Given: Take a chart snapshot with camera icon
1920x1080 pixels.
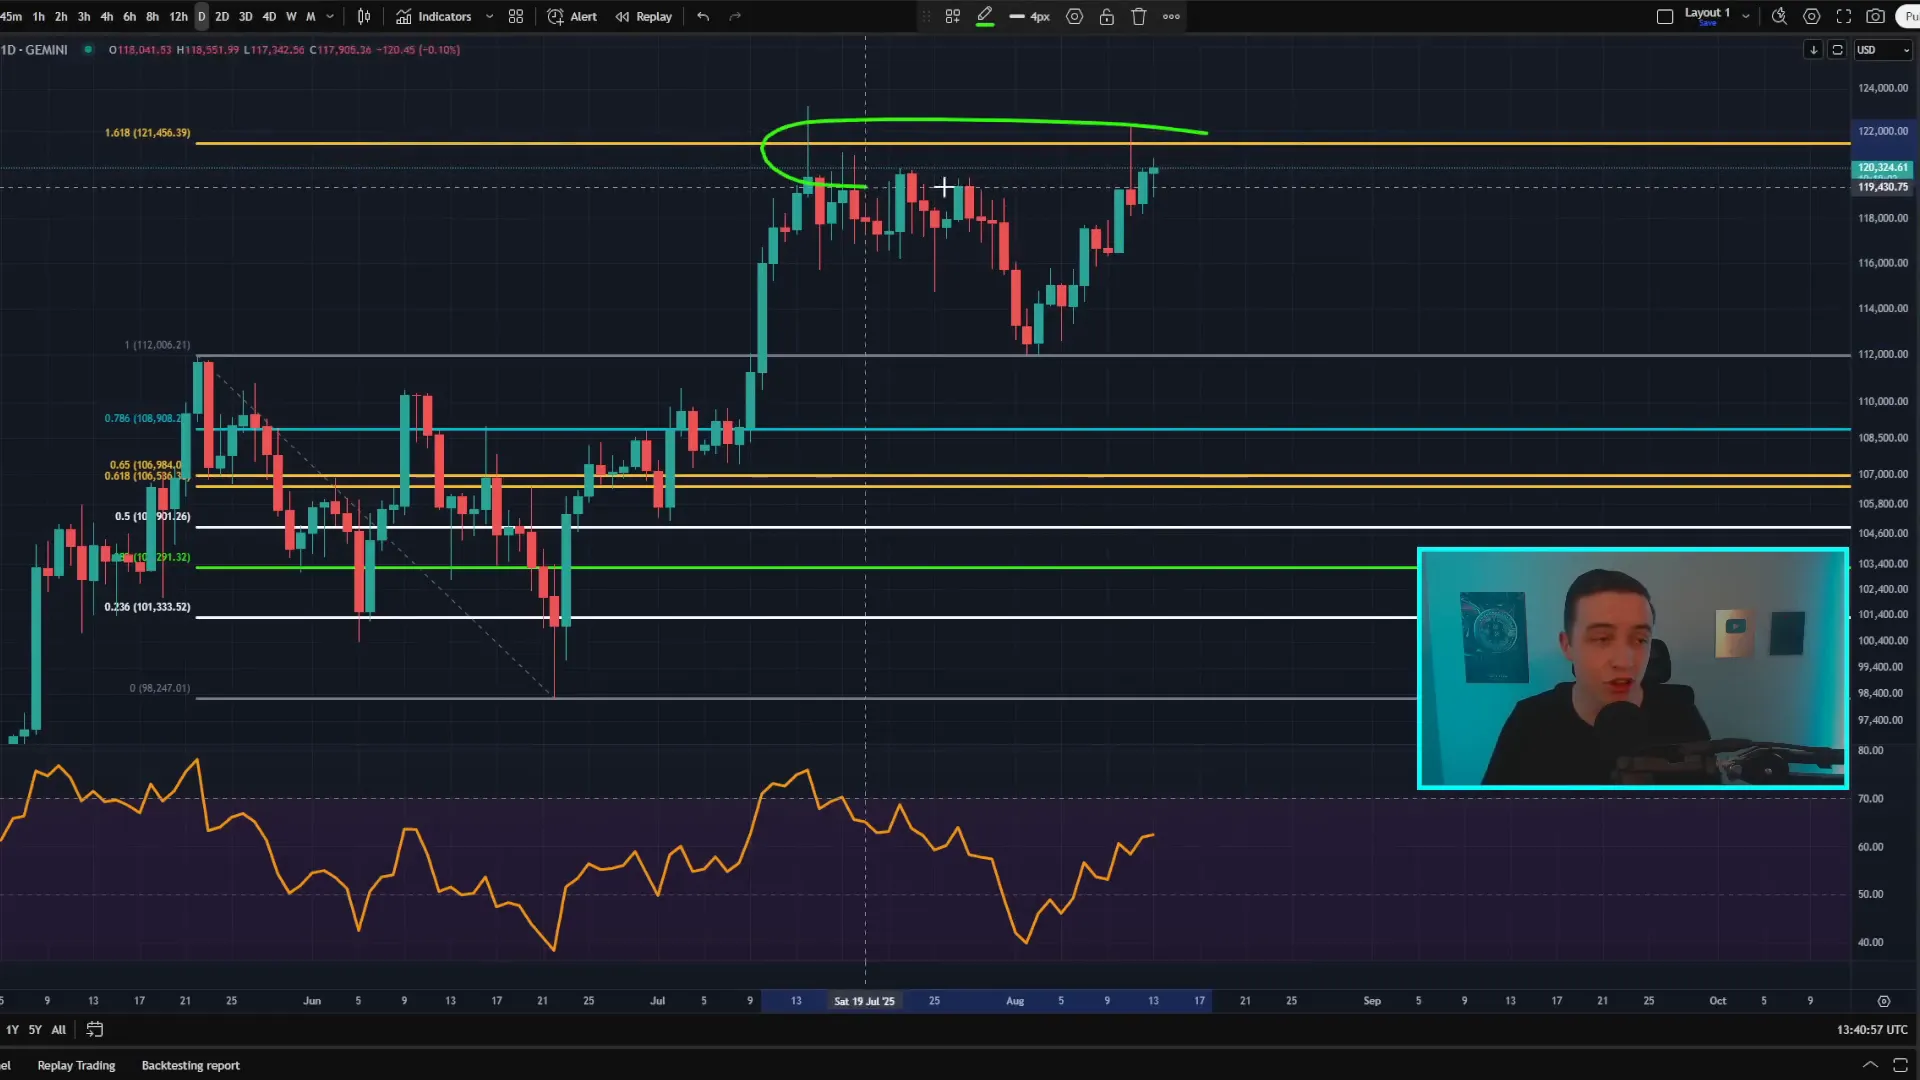Looking at the screenshot, I should 1876,16.
